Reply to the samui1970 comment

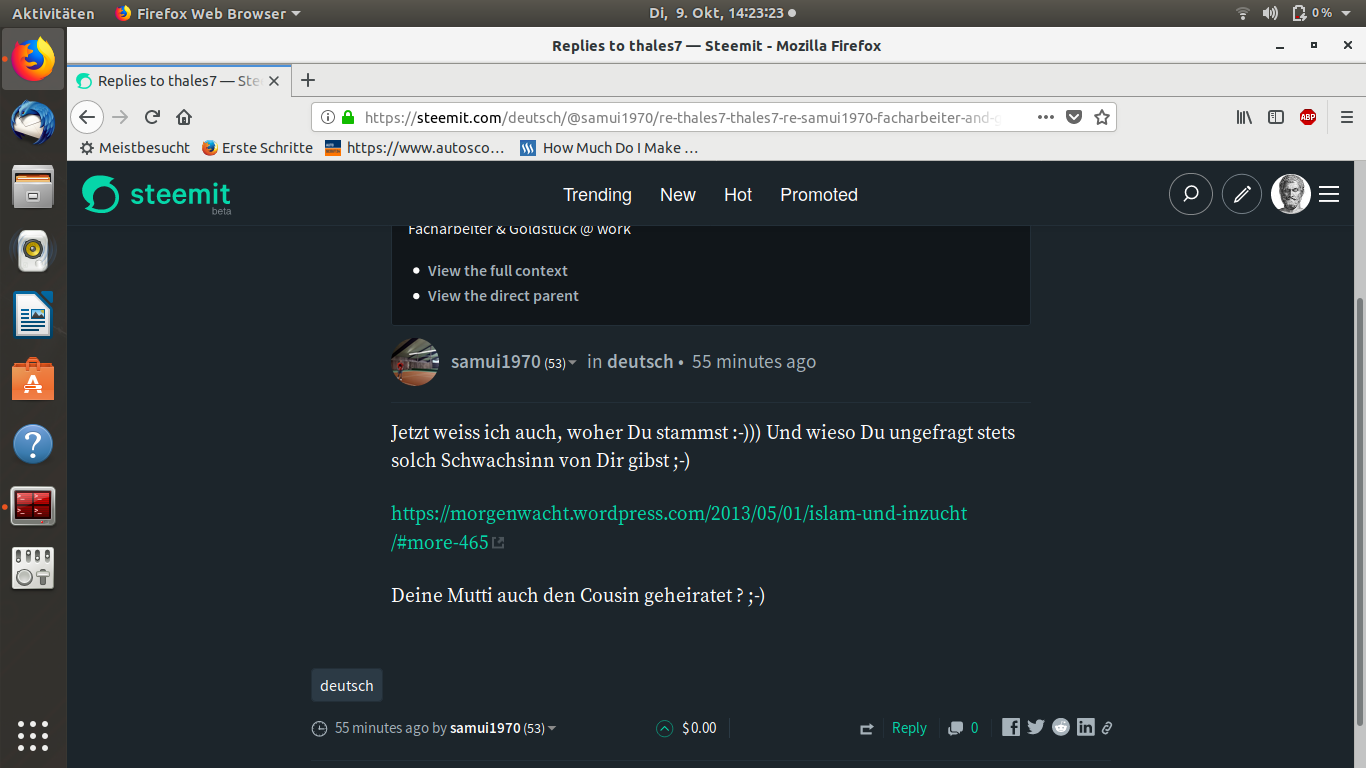click(909, 728)
